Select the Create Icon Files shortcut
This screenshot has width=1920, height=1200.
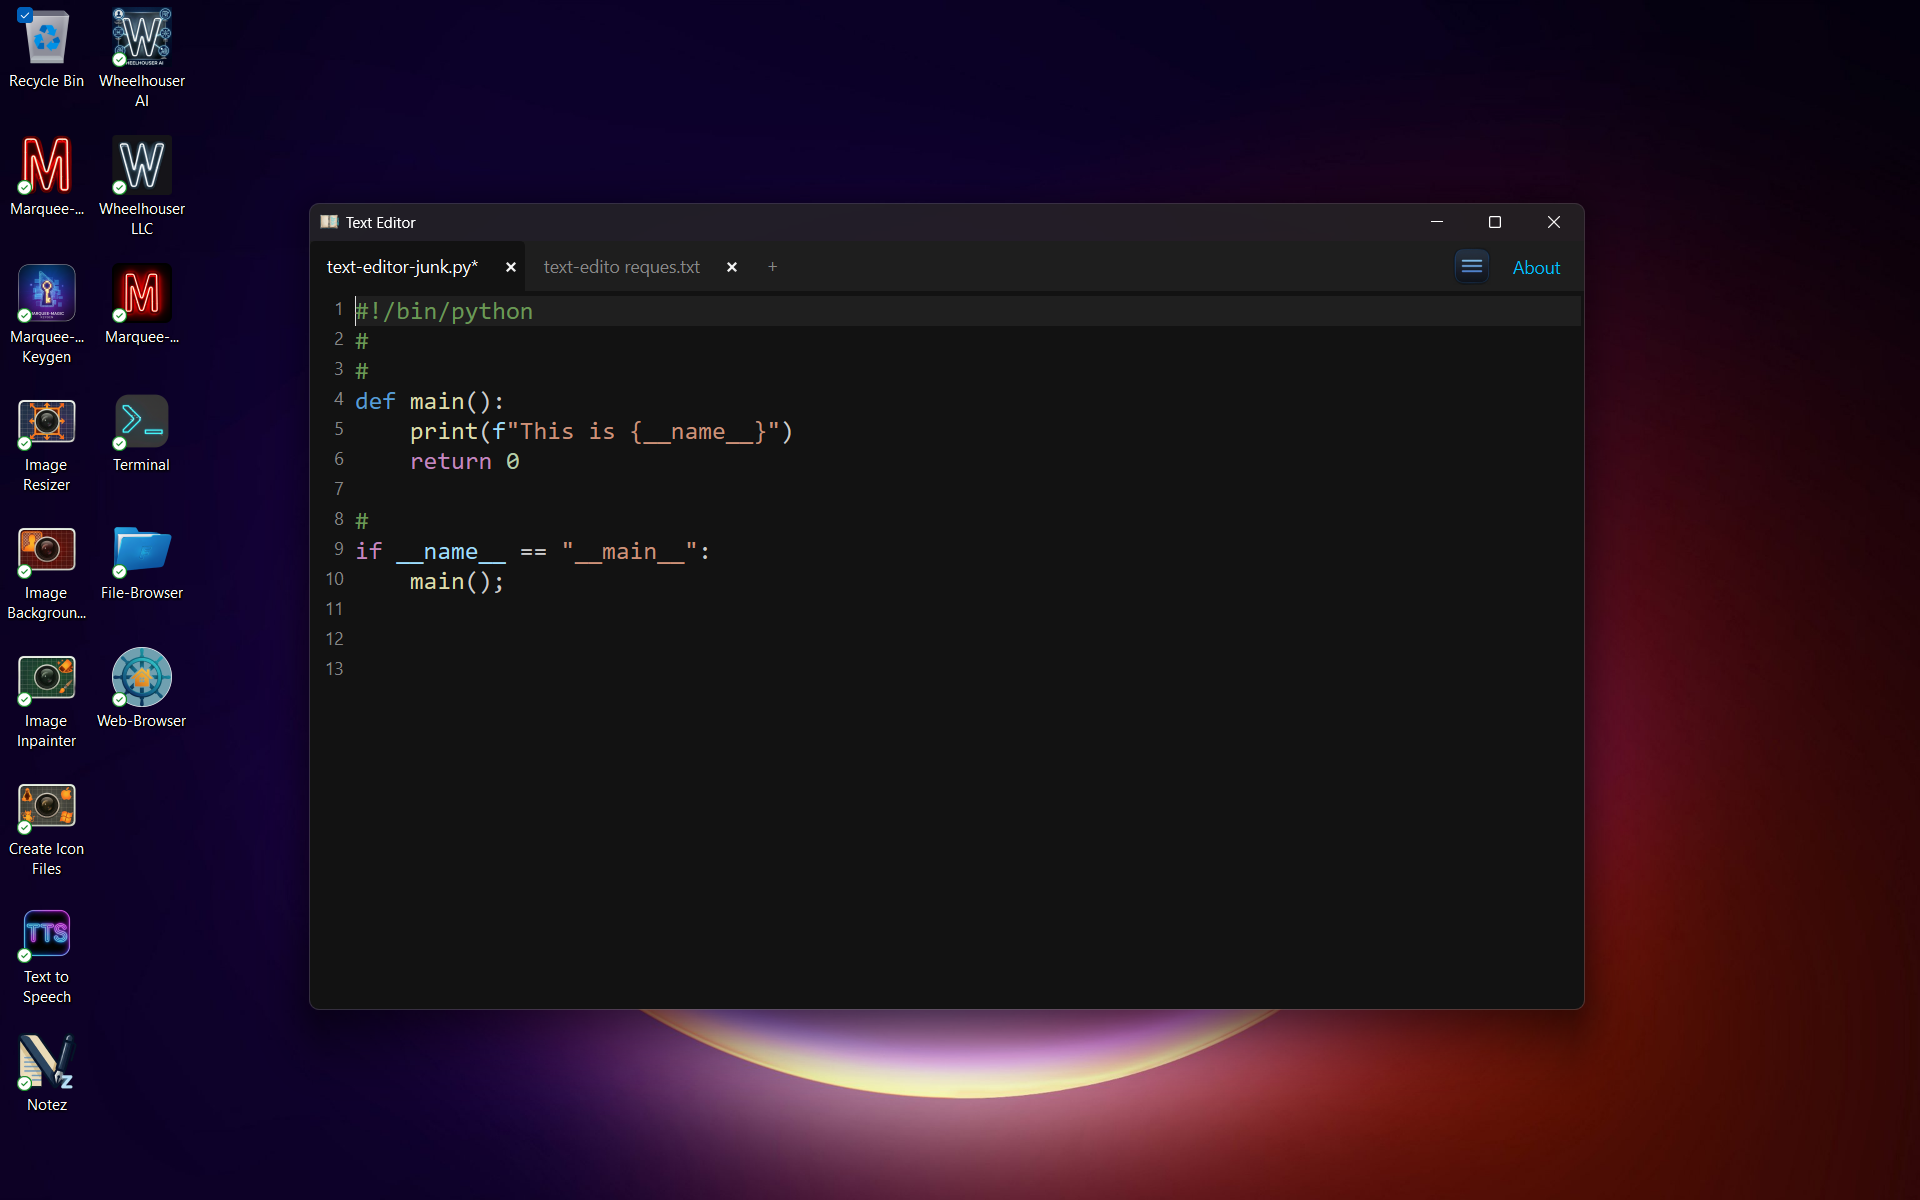click(x=46, y=827)
